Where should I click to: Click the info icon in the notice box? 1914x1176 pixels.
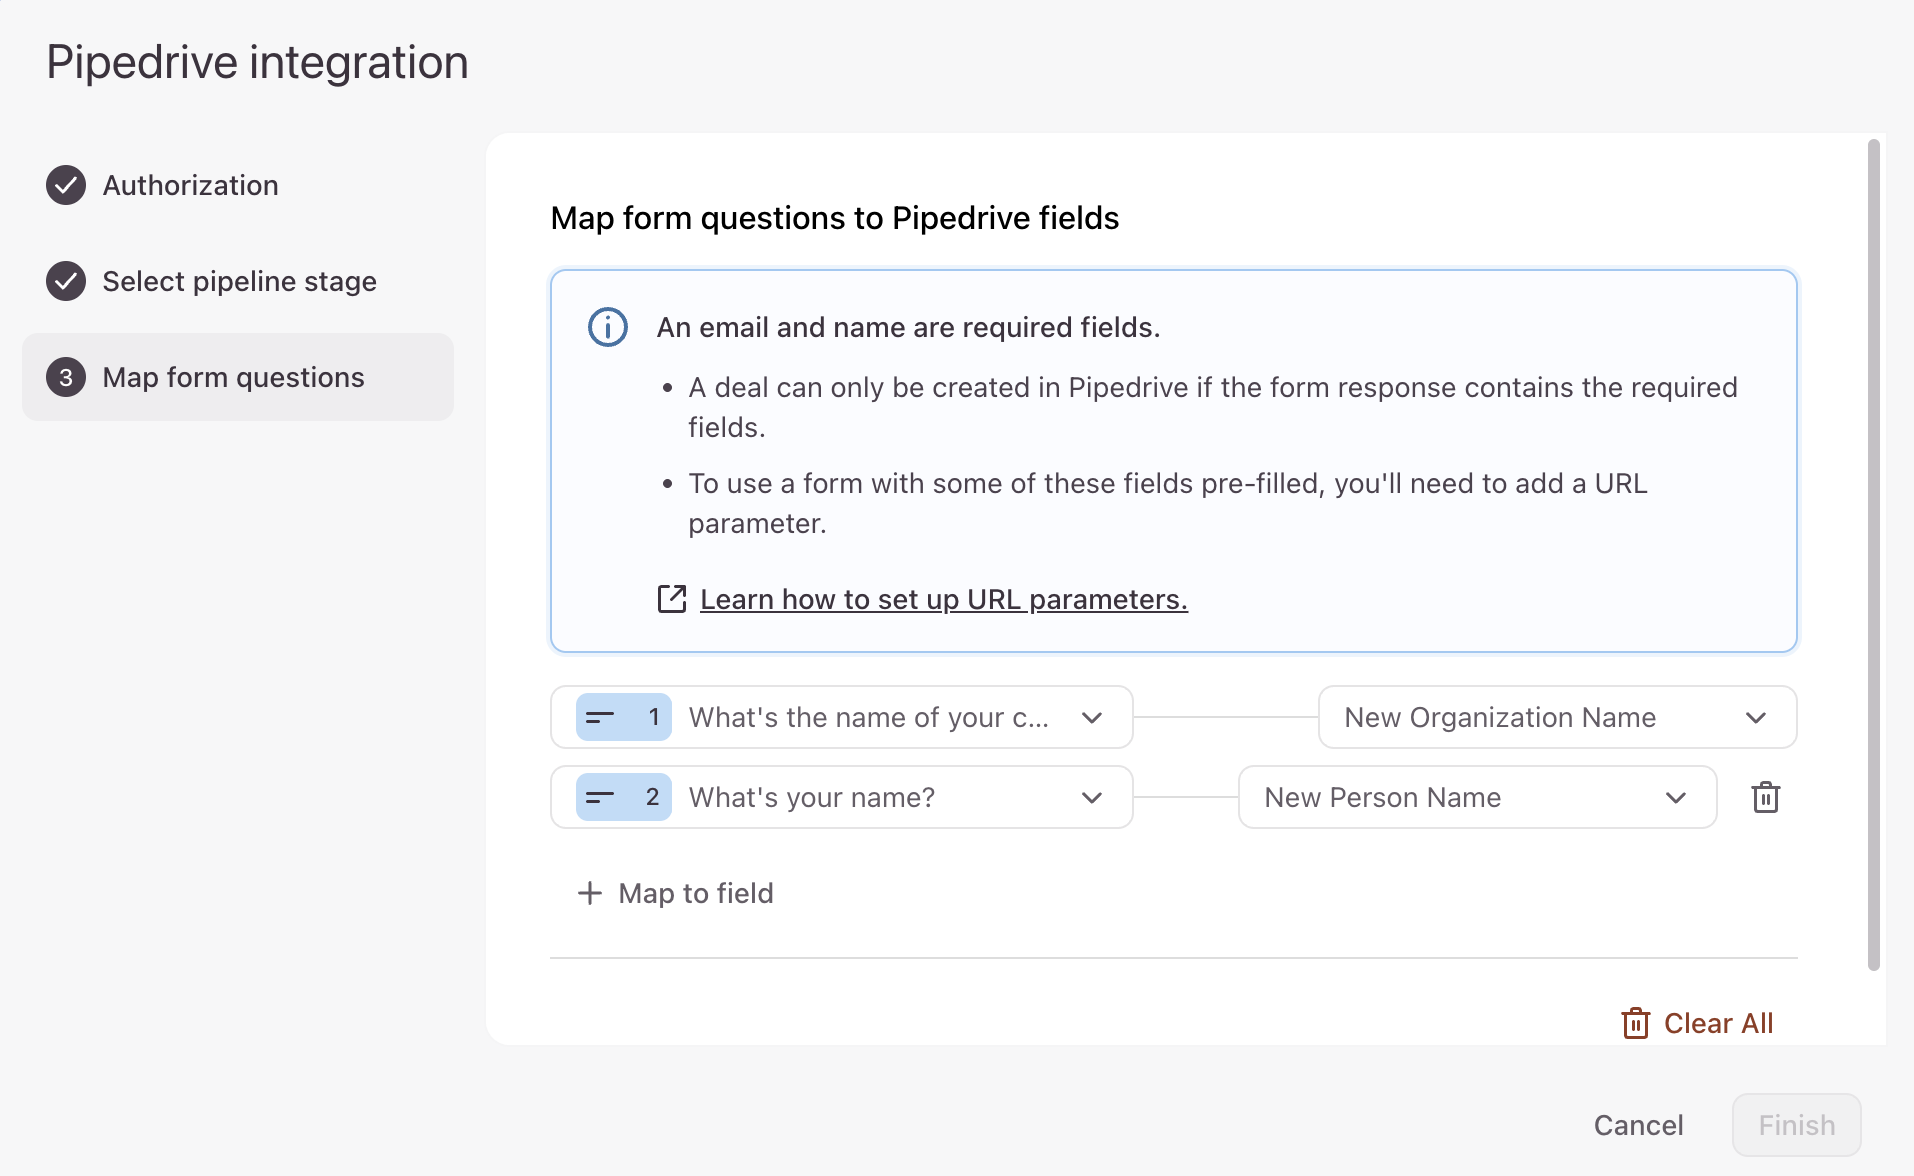[608, 327]
